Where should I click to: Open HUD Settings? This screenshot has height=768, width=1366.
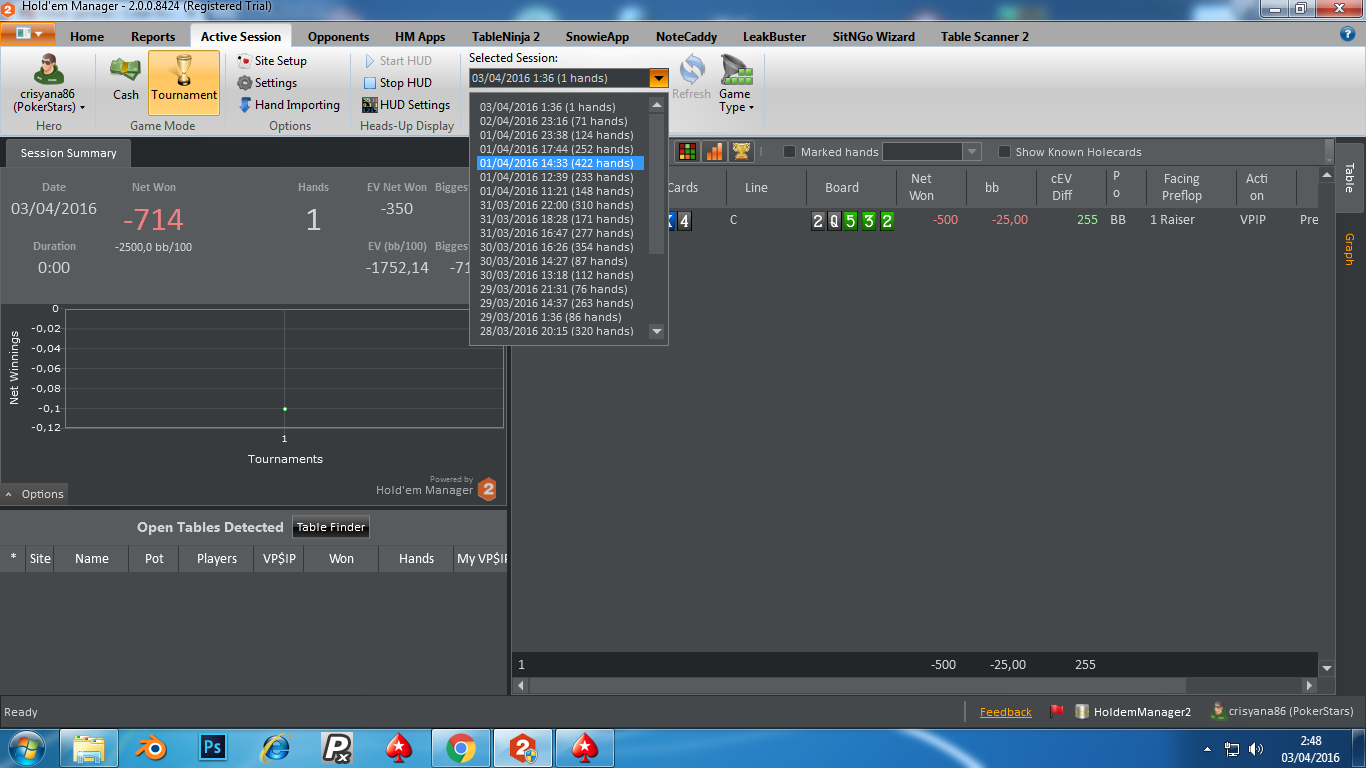(406, 105)
